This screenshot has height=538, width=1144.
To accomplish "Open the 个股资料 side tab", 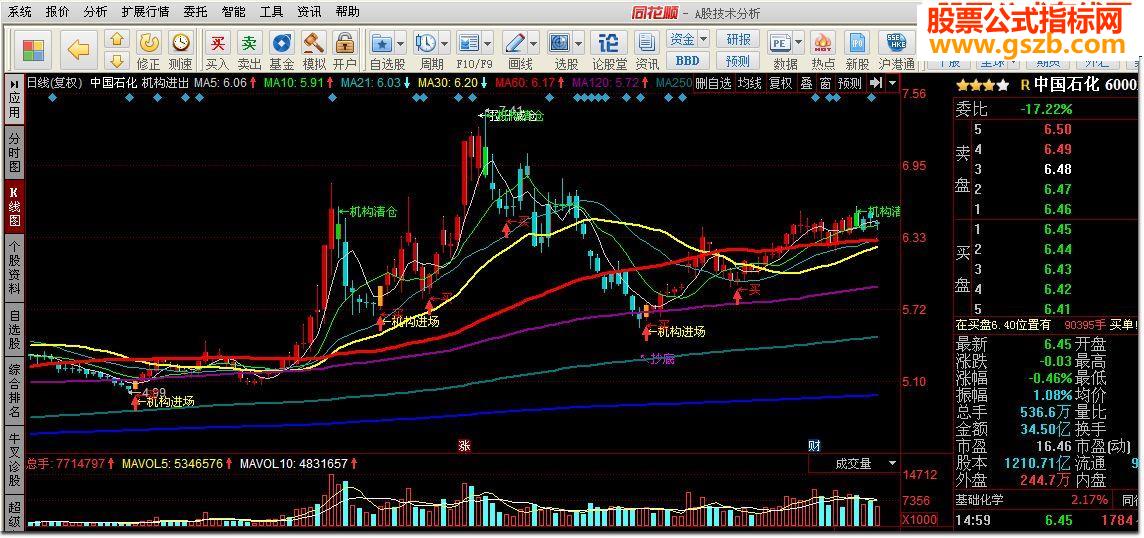I will pyautogui.click(x=15, y=267).
